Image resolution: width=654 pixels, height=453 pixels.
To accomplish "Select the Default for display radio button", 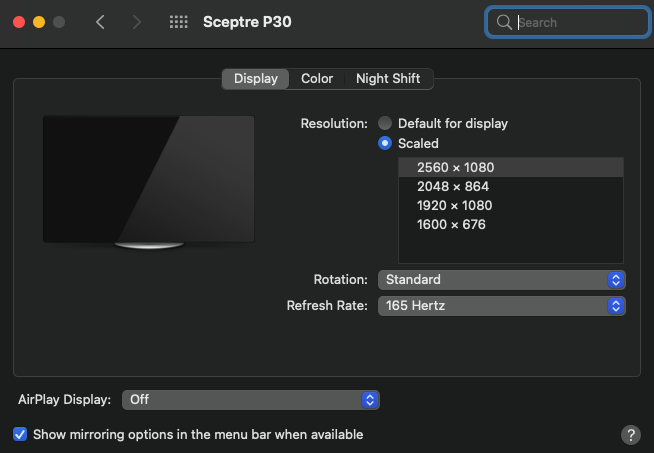I will (385, 124).
